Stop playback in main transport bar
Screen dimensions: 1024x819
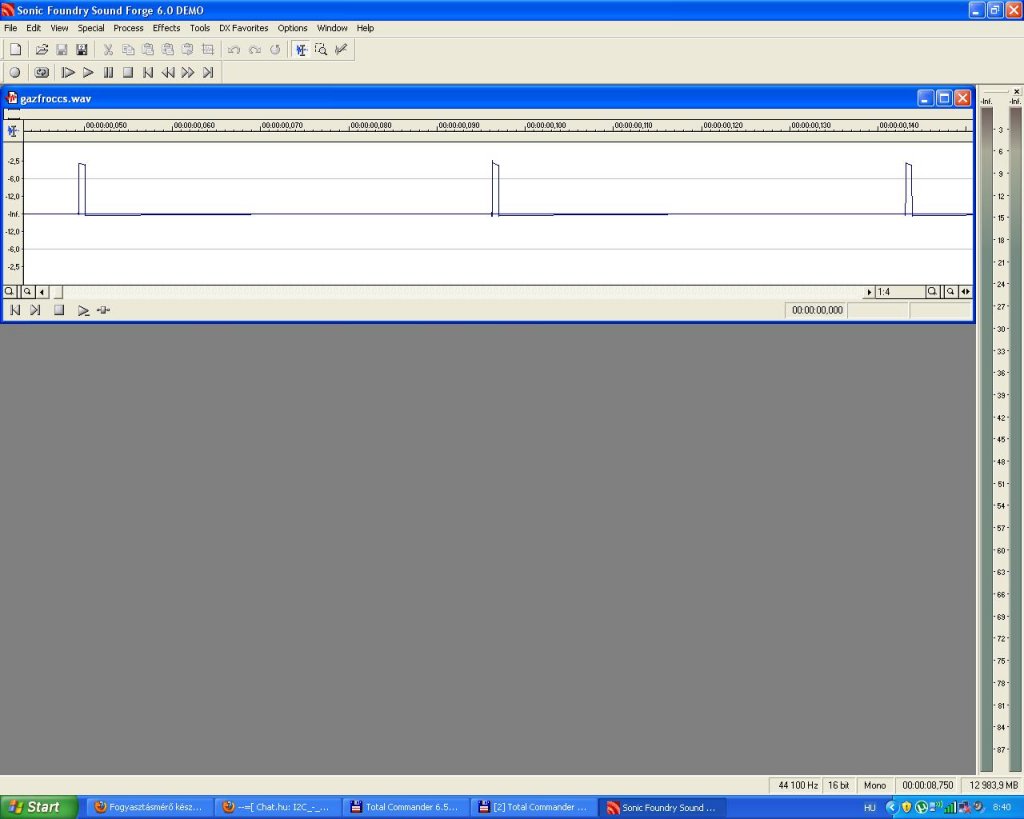pyautogui.click(x=128, y=72)
